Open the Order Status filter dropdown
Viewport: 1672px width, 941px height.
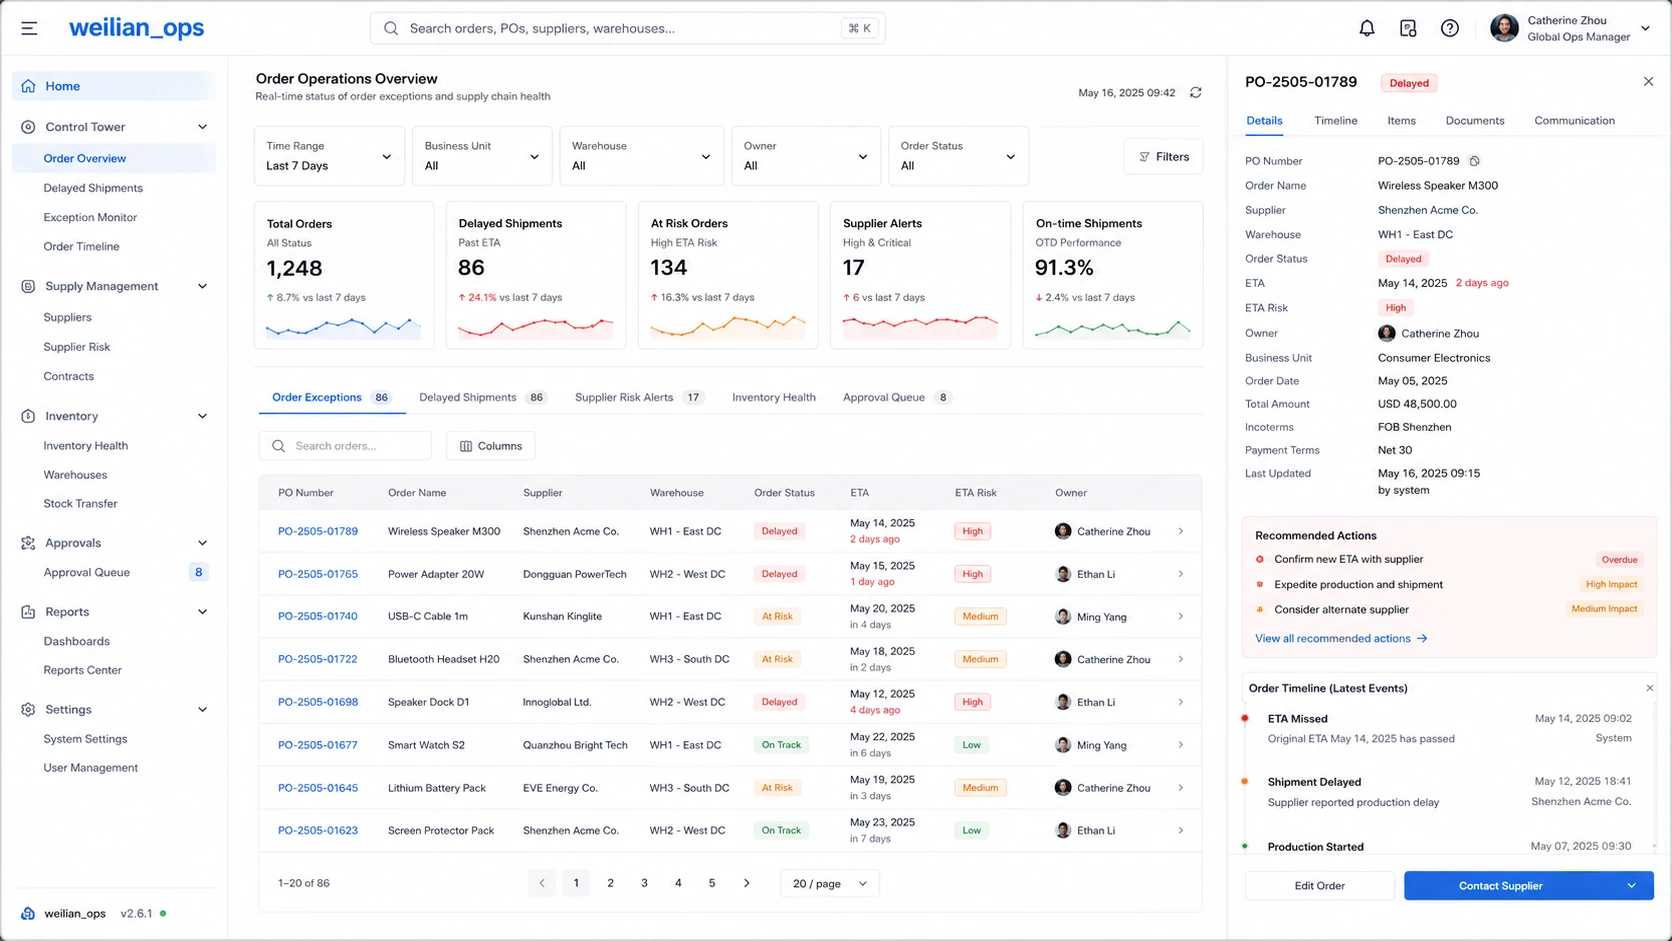point(958,156)
